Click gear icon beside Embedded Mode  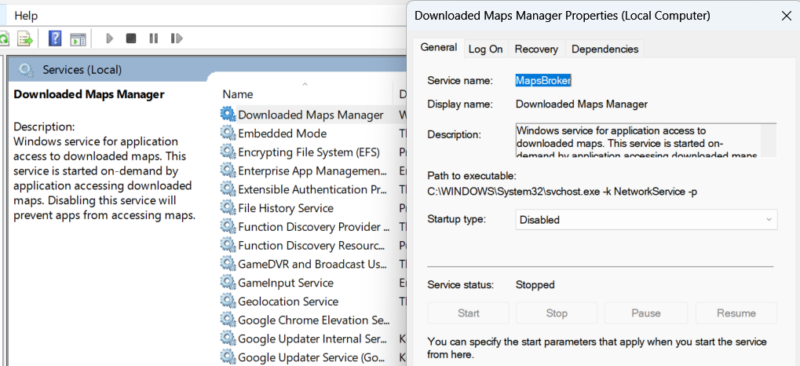(228, 133)
